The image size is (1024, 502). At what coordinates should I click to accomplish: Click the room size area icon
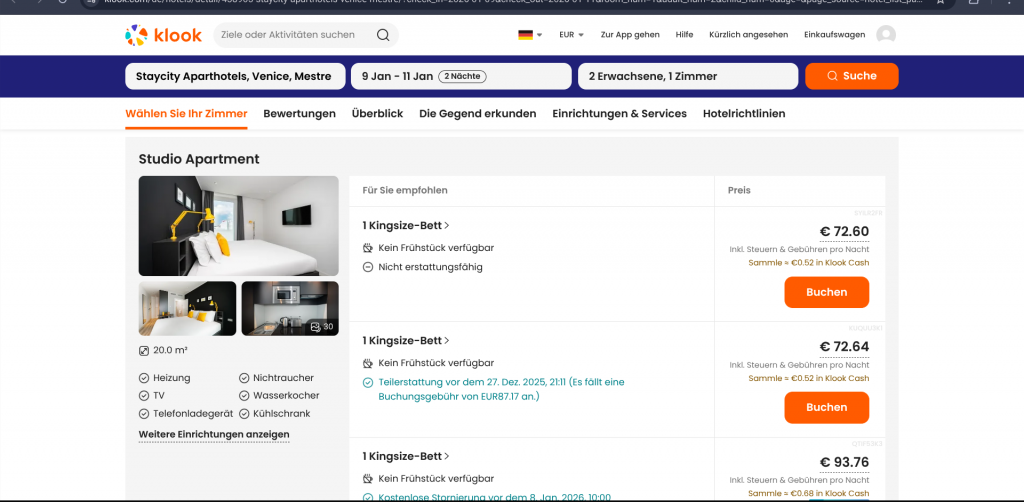pos(144,351)
